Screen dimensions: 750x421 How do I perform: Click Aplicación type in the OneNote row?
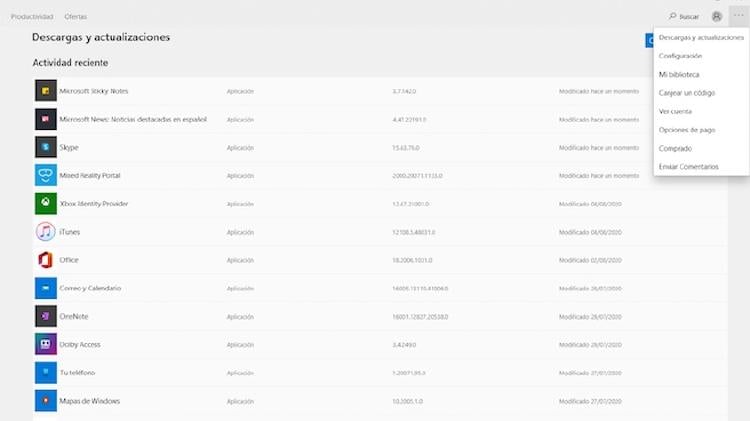pos(240,317)
